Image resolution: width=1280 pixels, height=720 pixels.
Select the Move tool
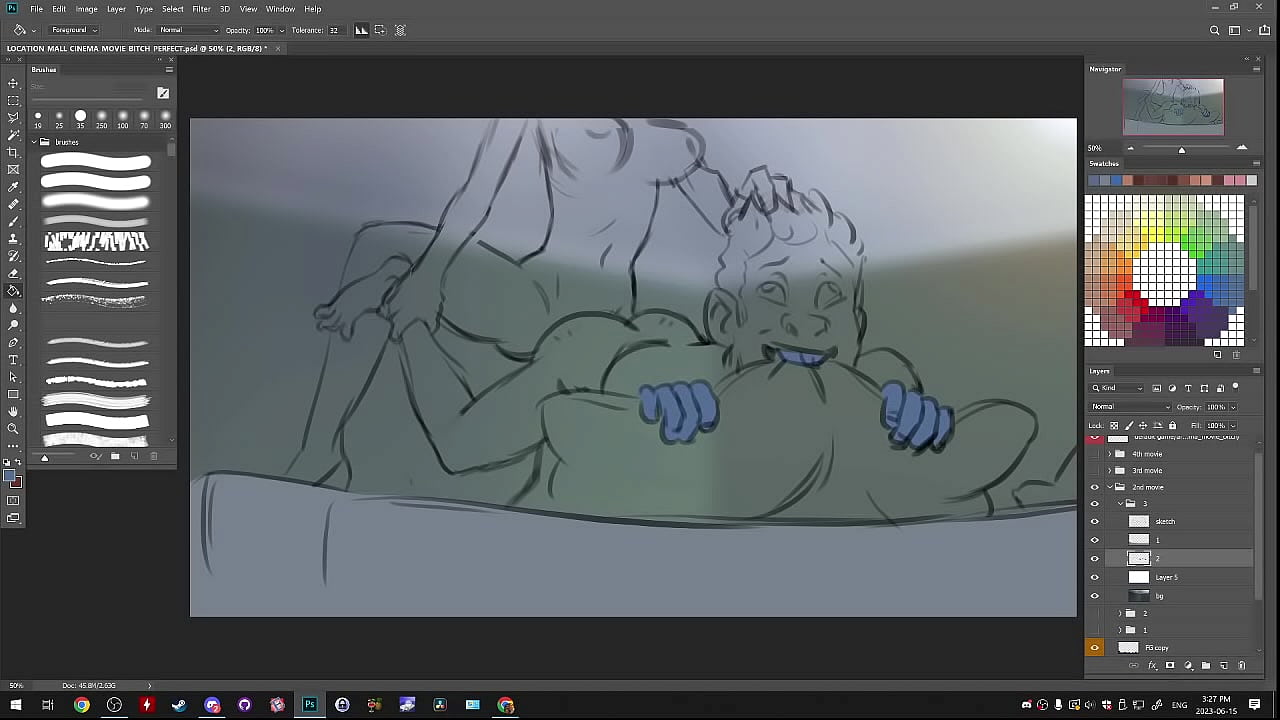pyautogui.click(x=13, y=83)
